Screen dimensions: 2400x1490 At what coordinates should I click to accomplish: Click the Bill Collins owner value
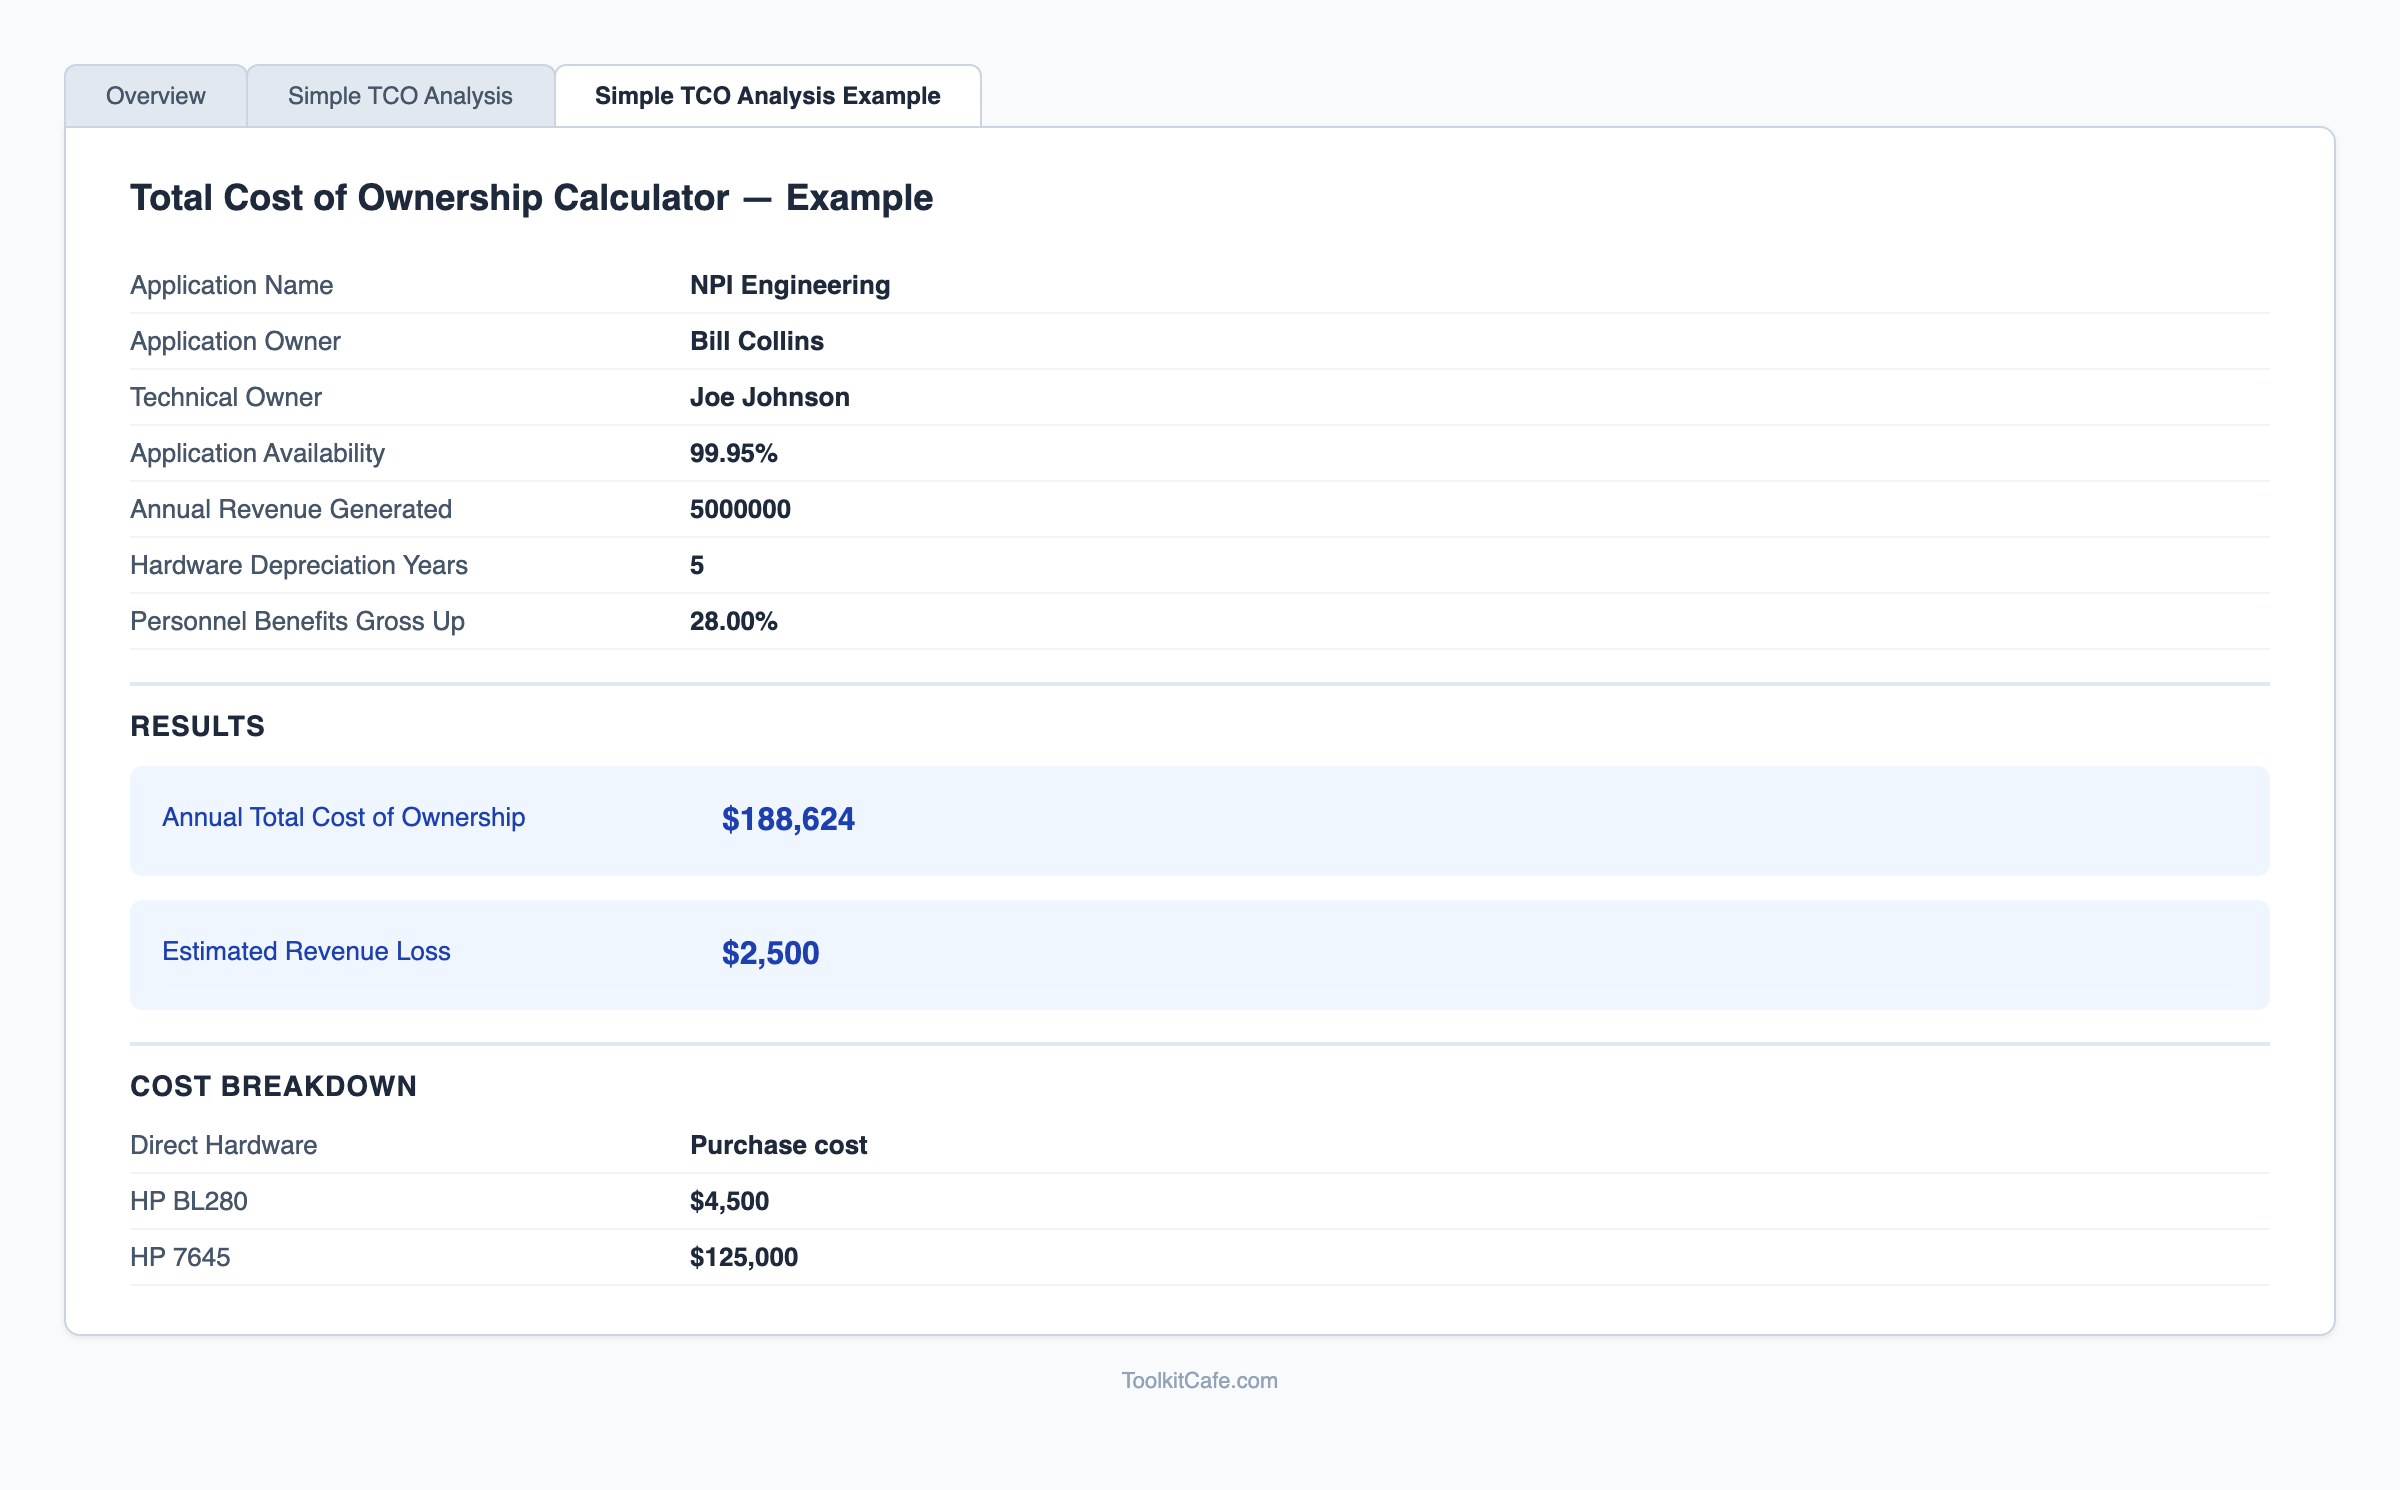point(756,341)
